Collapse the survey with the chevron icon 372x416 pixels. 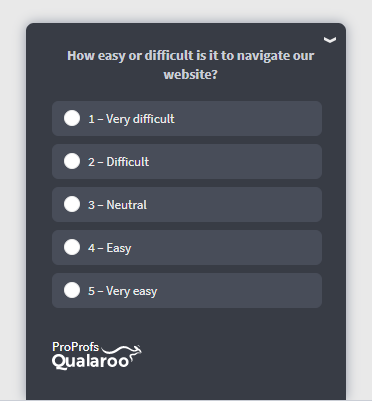[x=330, y=40]
